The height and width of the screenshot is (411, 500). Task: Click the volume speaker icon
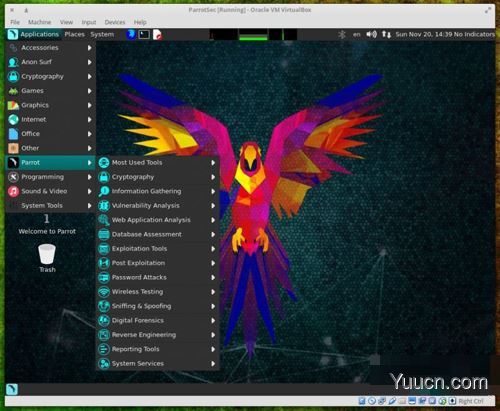tap(371, 34)
